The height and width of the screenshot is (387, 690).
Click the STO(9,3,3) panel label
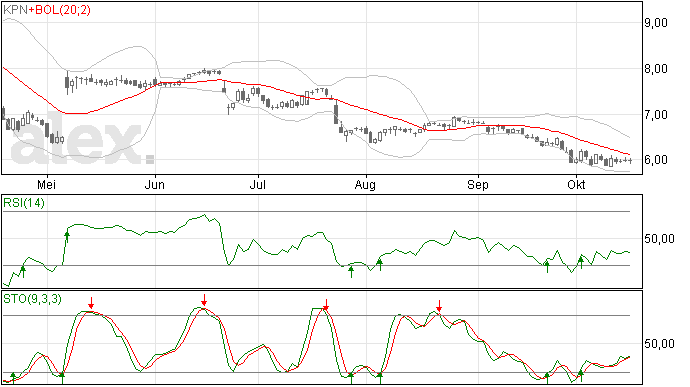click(32, 299)
